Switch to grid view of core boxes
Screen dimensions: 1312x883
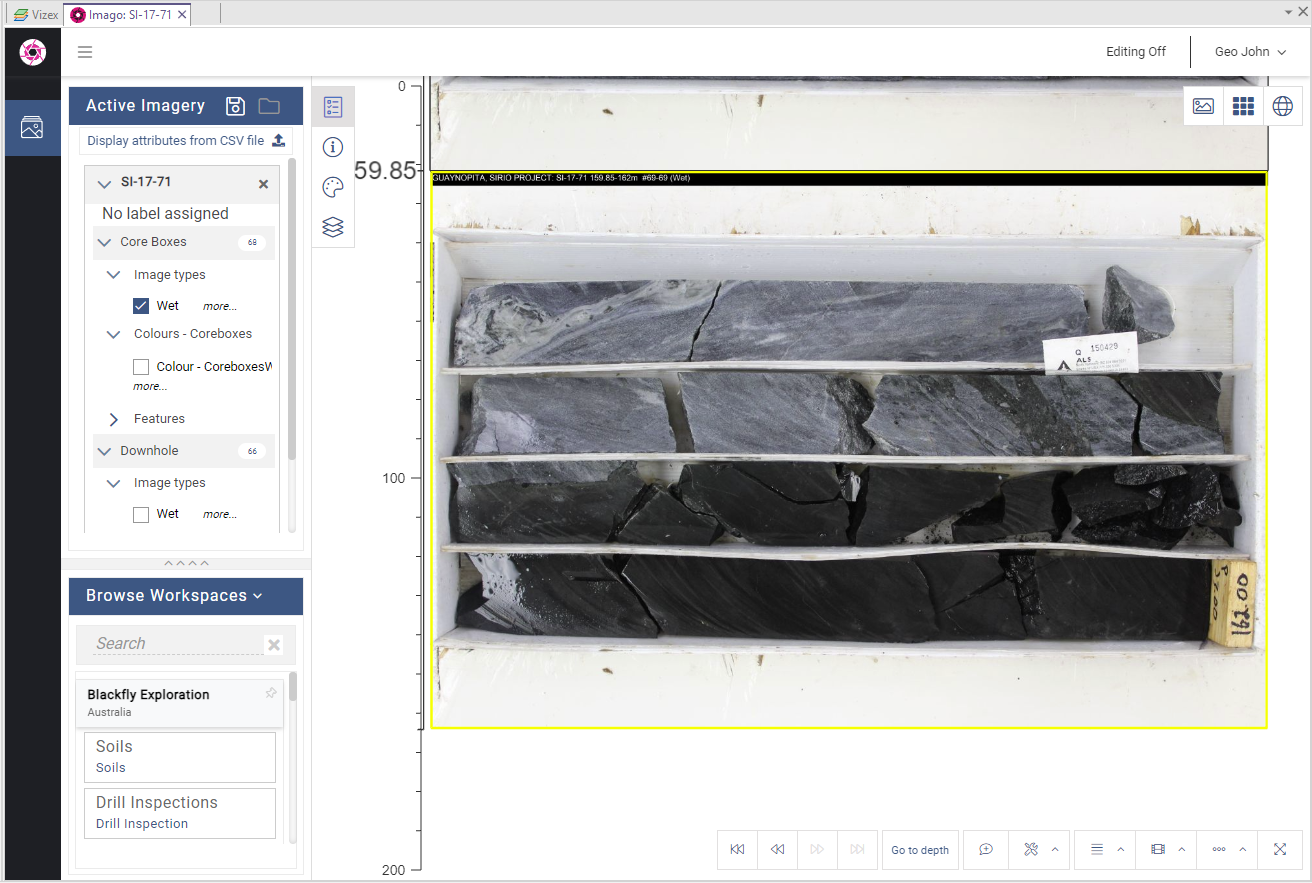tap(1243, 105)
